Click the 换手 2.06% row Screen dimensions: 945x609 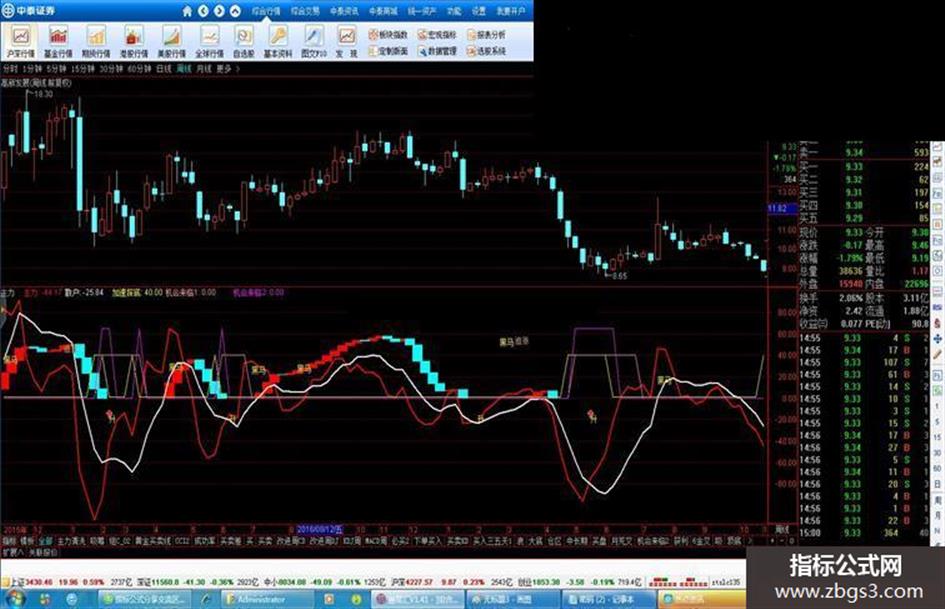coord(830,298)
